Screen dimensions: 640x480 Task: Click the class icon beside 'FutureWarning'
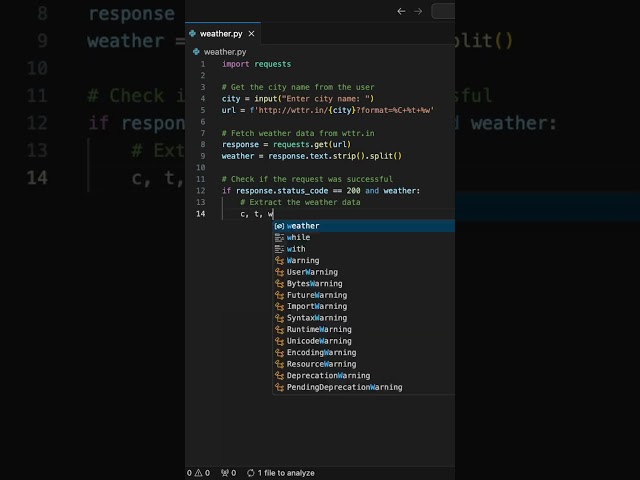[279, 295]
